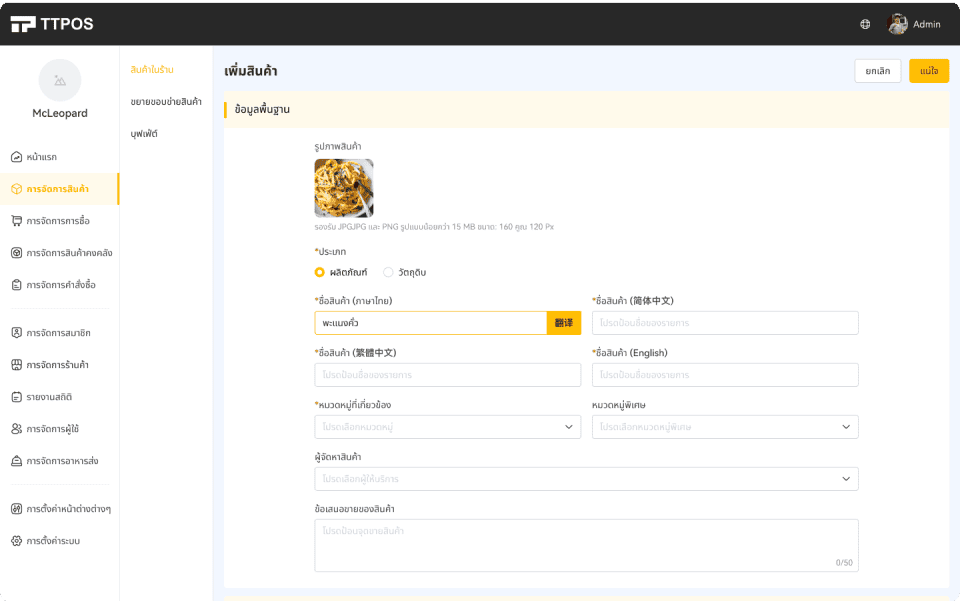The height and width of the screenshot is (601, 960).
Task: Open the หมวดหมู่พิเศษ special category dropdown
Action: point(725,427)
